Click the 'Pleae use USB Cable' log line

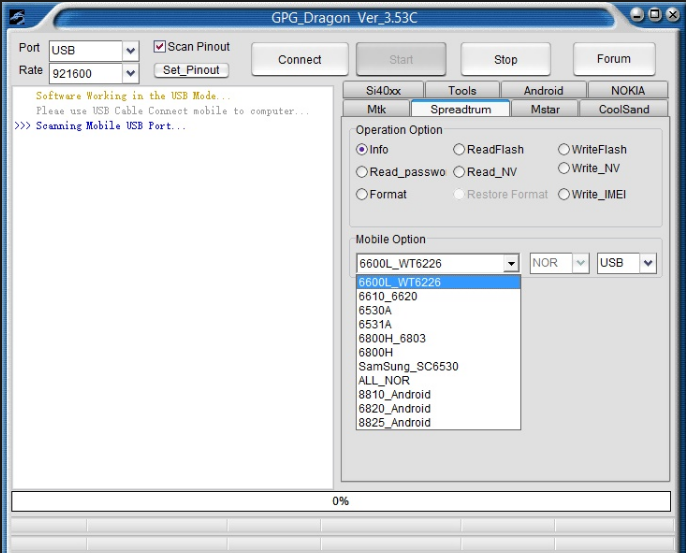(x=172, y=111)
